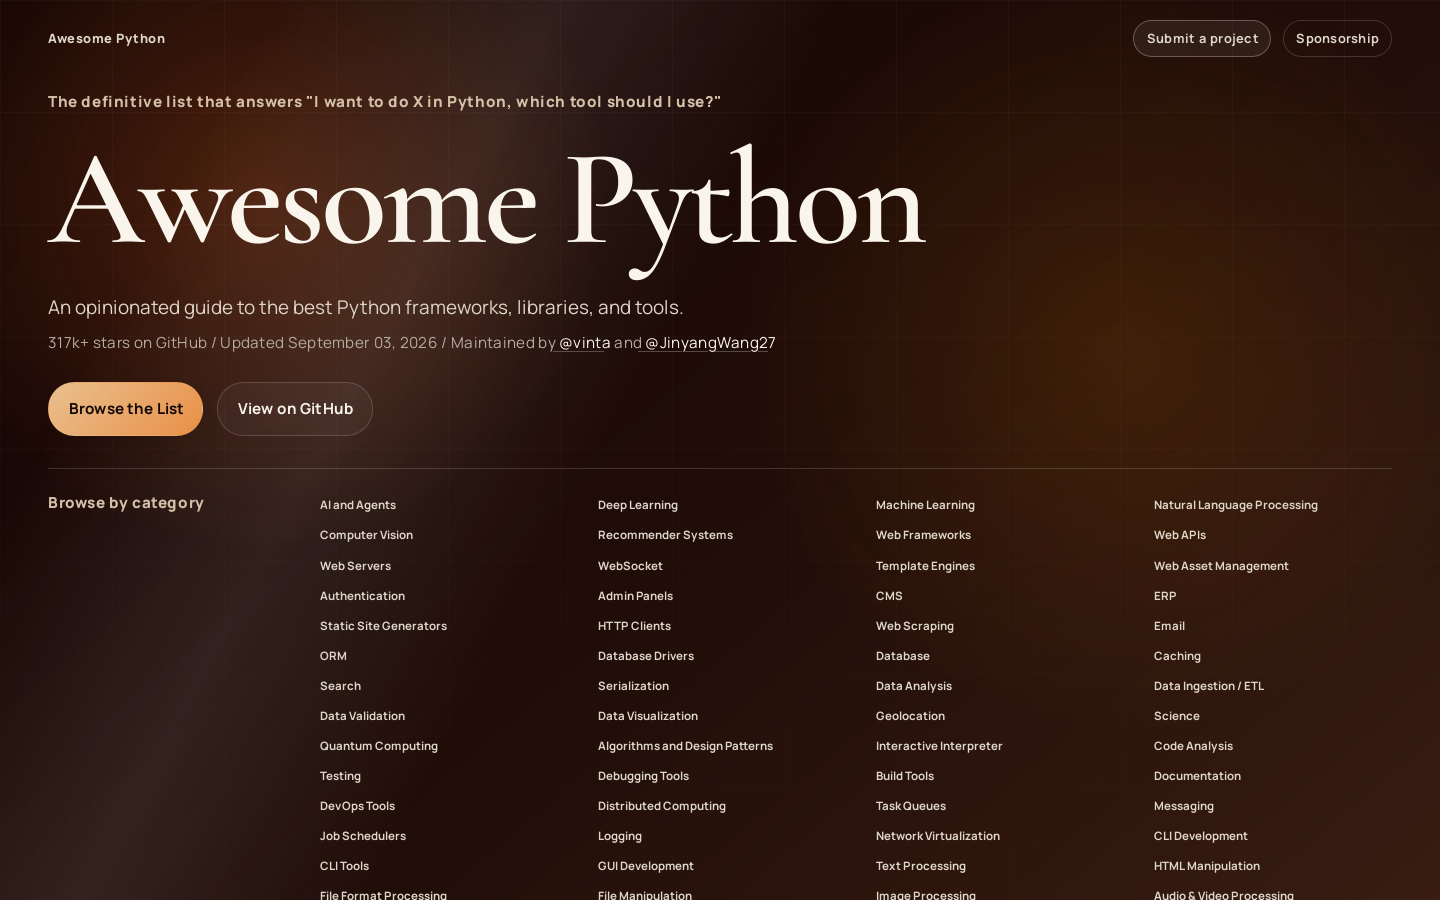Open the Search category link
This screenshot has width=1440, height=900.
(x=340, y=686)
